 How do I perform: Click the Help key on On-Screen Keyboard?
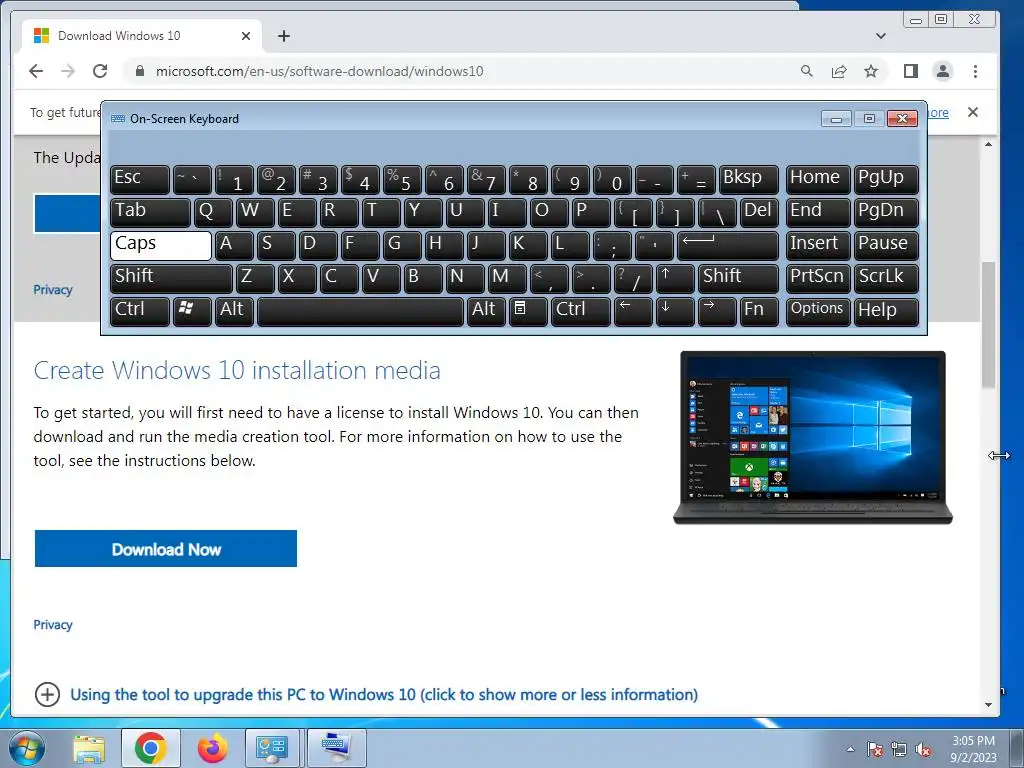coord(886,312)
